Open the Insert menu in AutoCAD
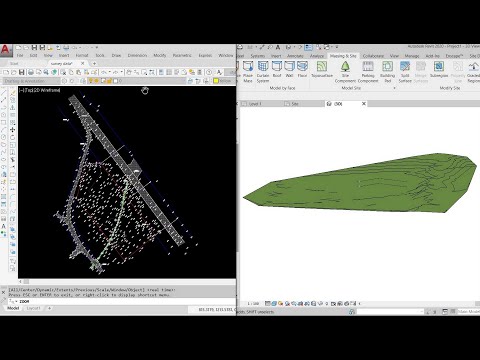 tap(64, 55)
